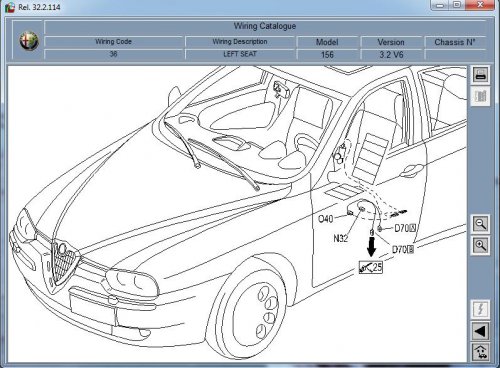Click the version value 3.2 V6
The height and width of the screenshot is (368, 500).
click(x=391, y=54)
